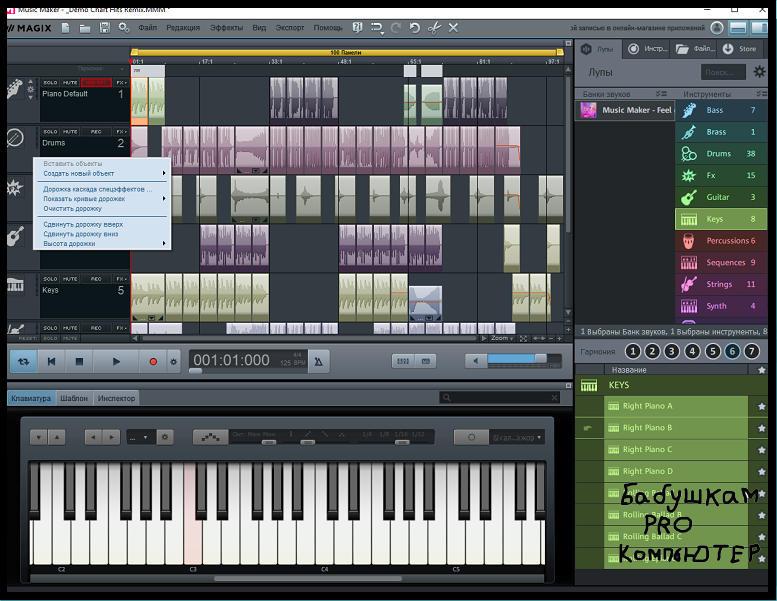
Task: Open the Store tab
Action: (x=740, y=49)
